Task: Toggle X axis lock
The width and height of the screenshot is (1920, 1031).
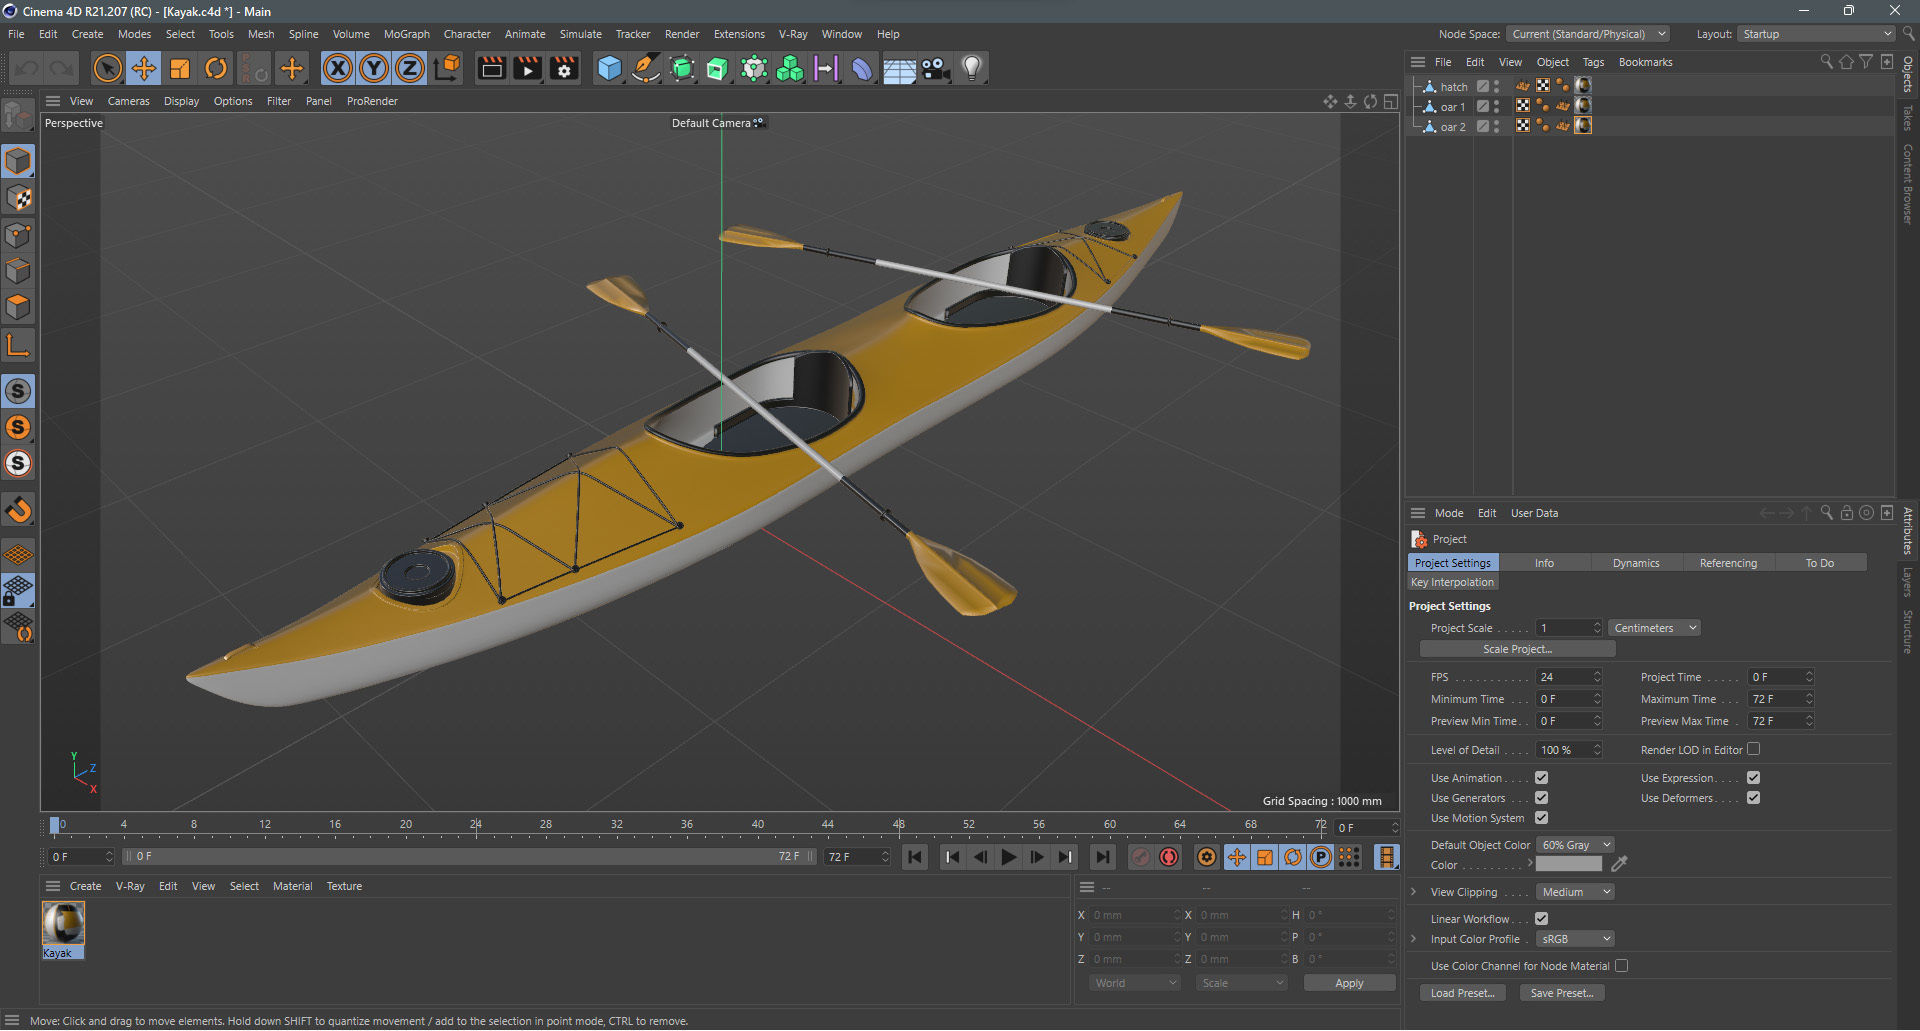Action: pos(338,68)
